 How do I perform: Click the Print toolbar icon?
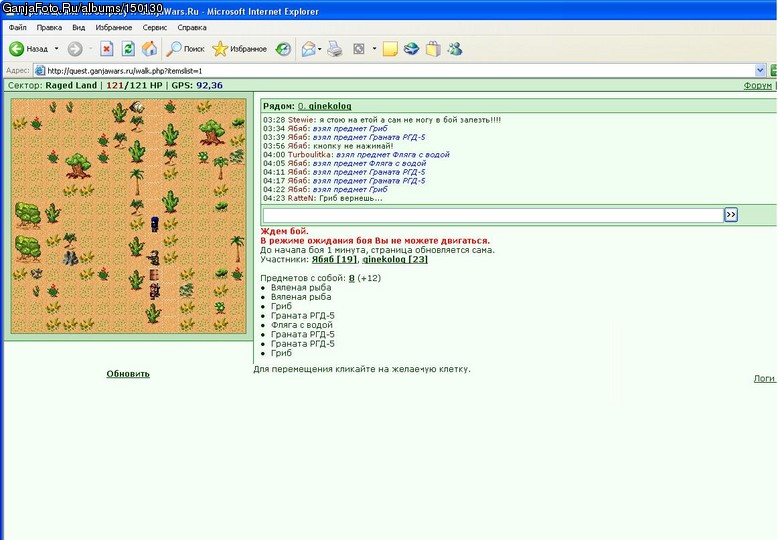point(335,49)
